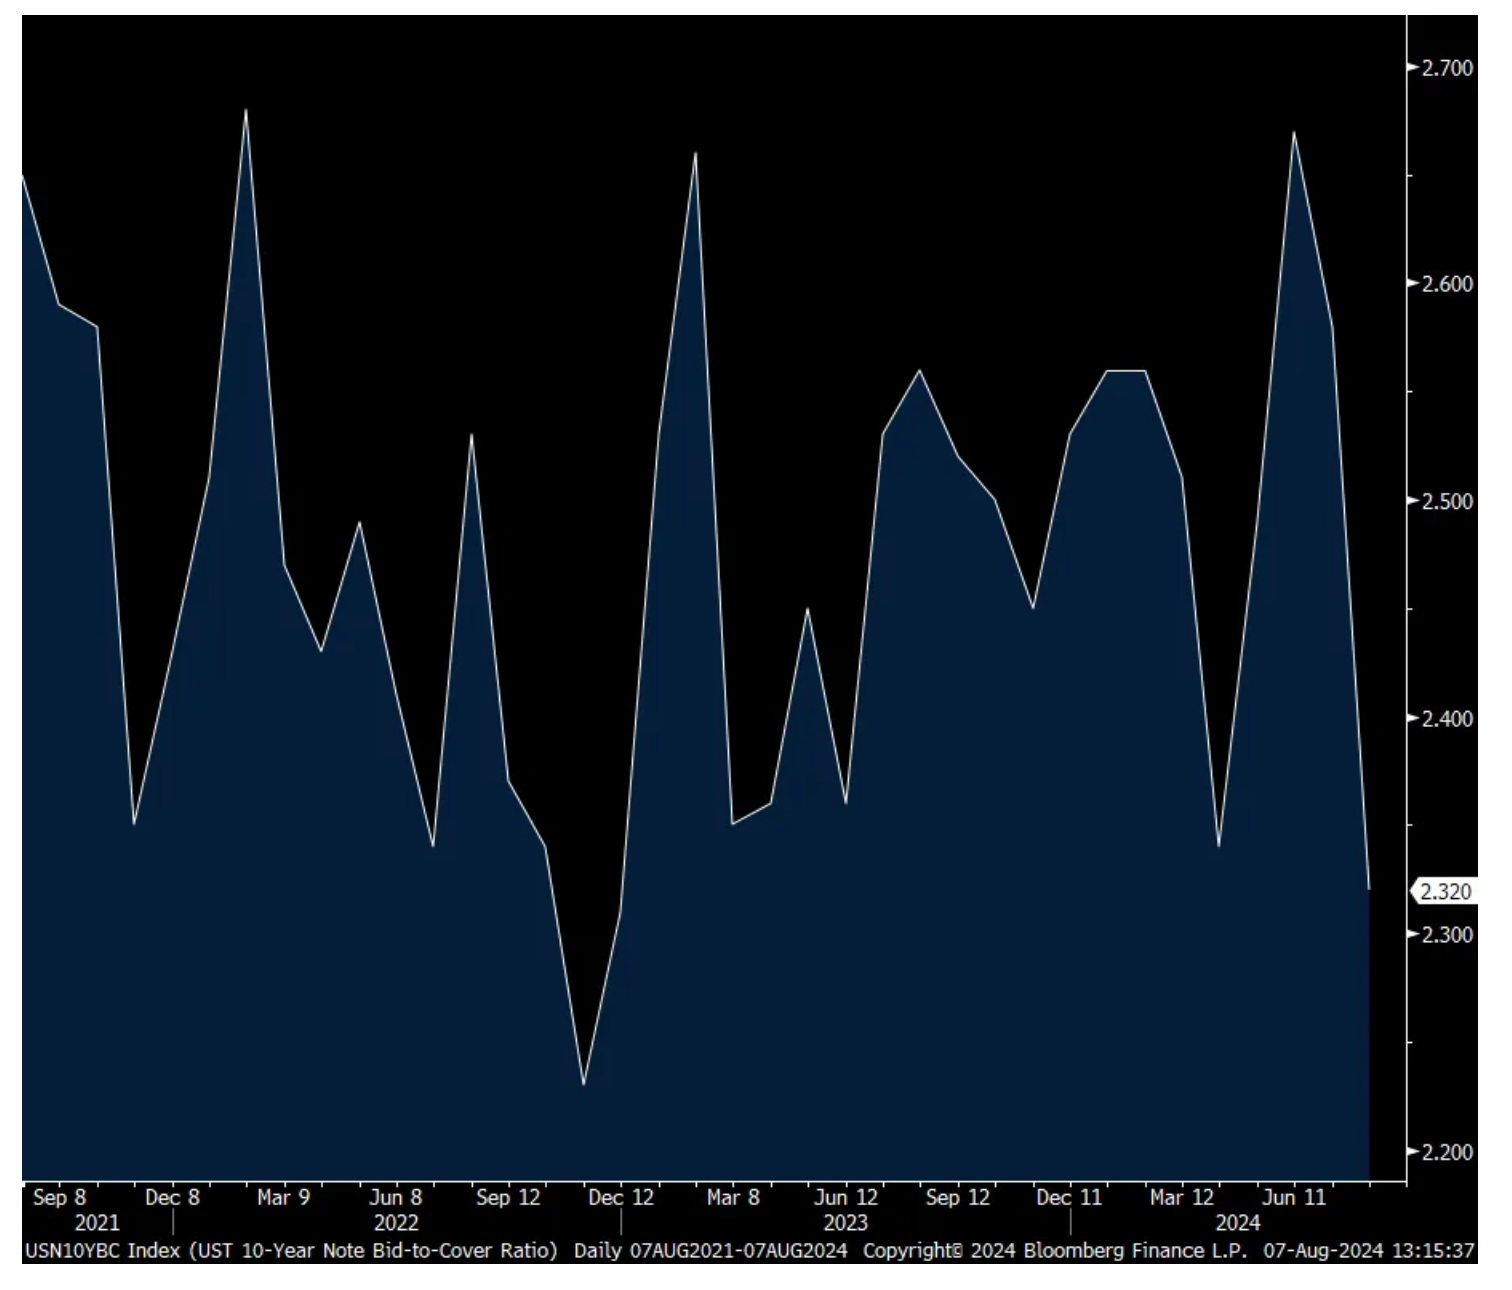
Task: Select the Dec 12 date marker
Action: tap(620, 1198)
